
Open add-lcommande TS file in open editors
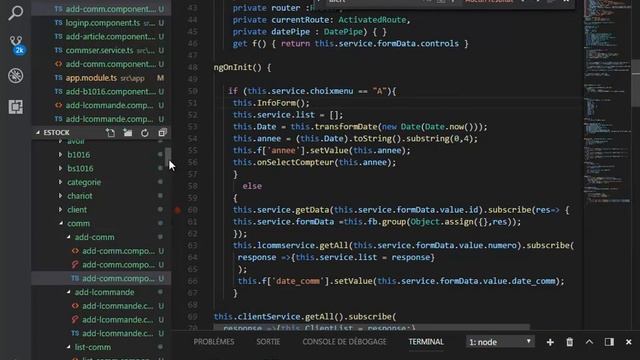pyautogui.click(x=101, y=119)
